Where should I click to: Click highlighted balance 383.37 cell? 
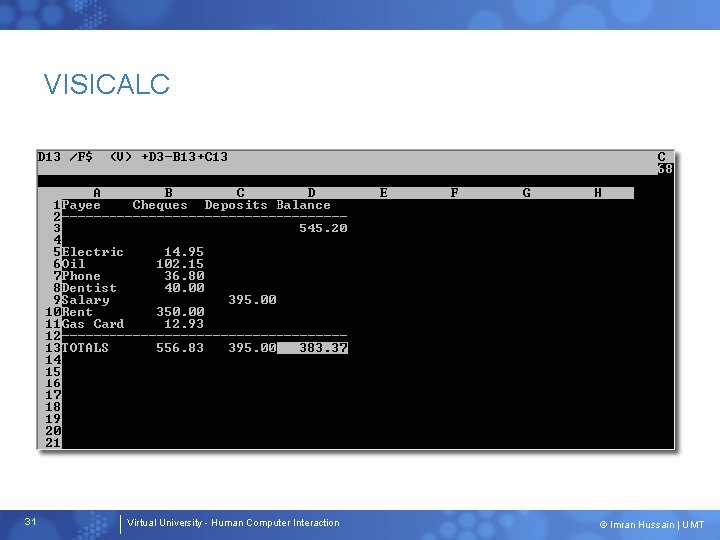[x=313, y=348]
